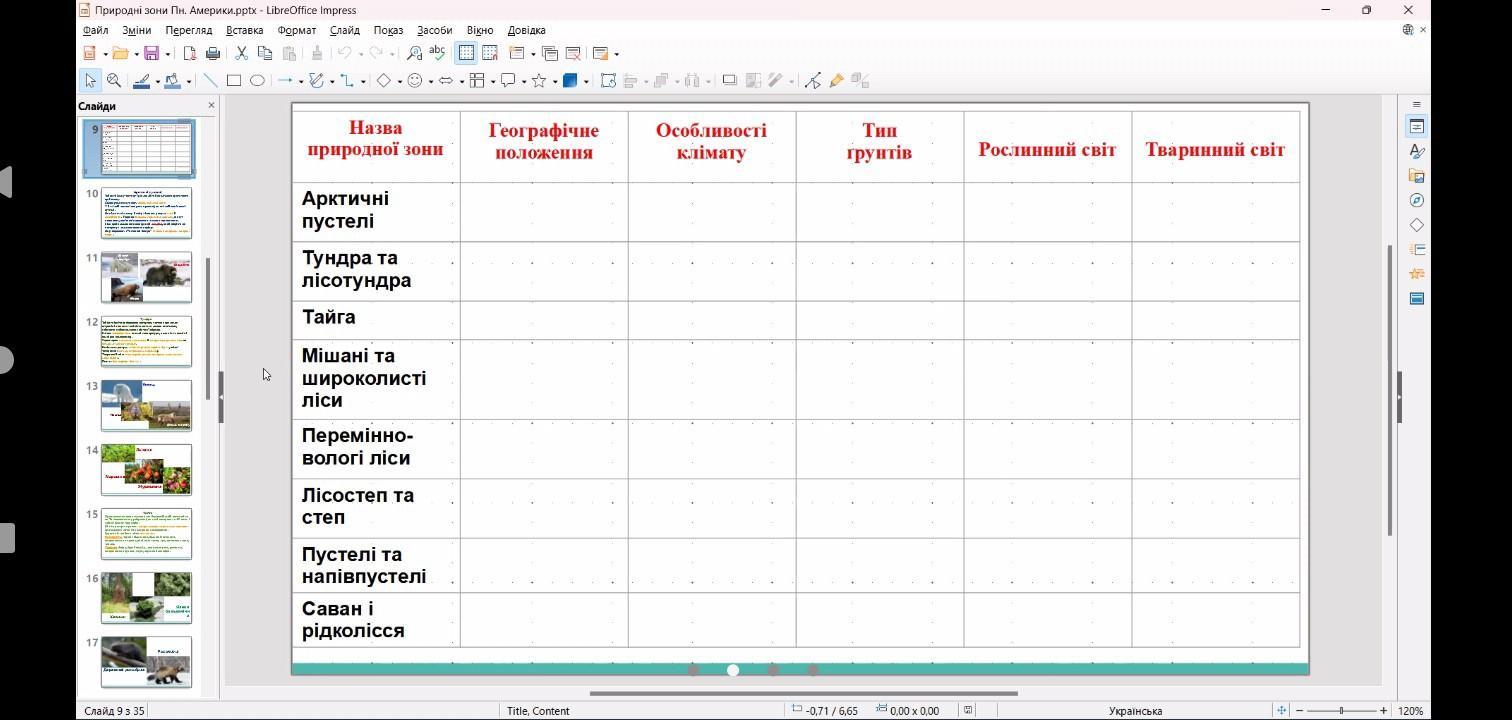Open the Save button dropdown arrow
This screenshot has width=1512, height=720.
click(x=167, y=54)
